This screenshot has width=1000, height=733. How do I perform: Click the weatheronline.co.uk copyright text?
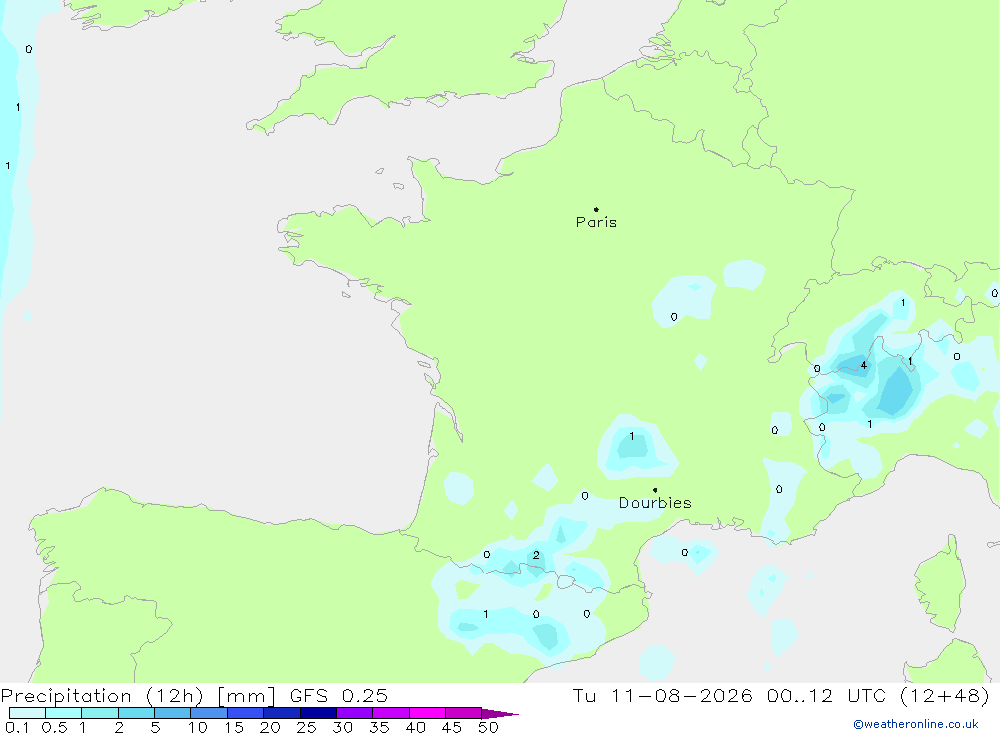pos(915,724)
